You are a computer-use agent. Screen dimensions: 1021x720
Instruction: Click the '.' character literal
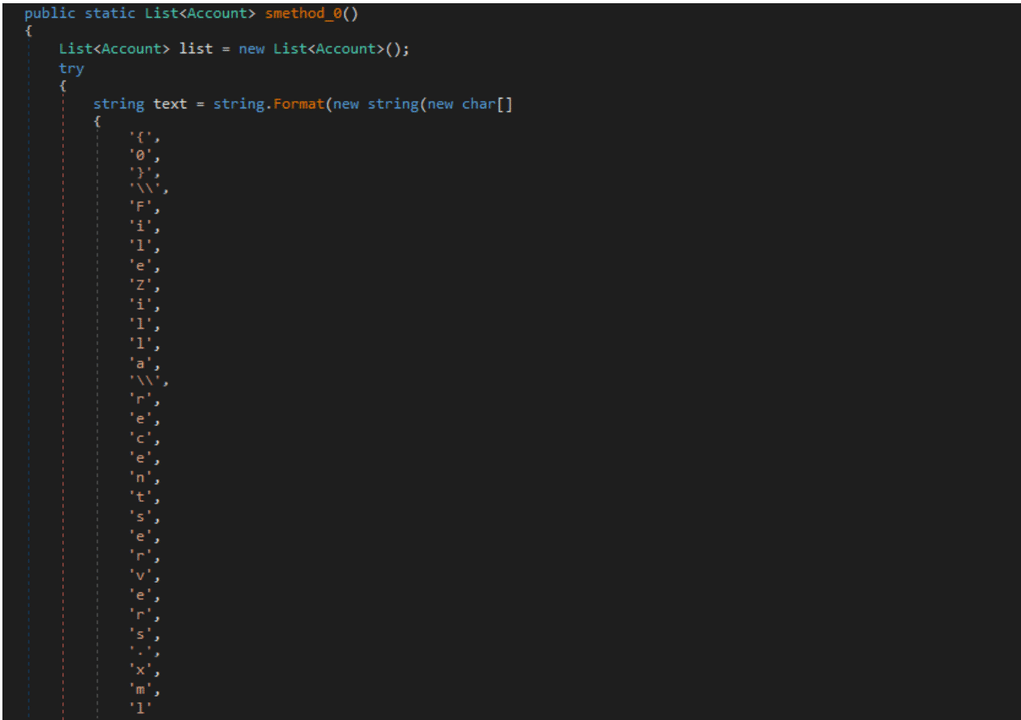(141, 651)
